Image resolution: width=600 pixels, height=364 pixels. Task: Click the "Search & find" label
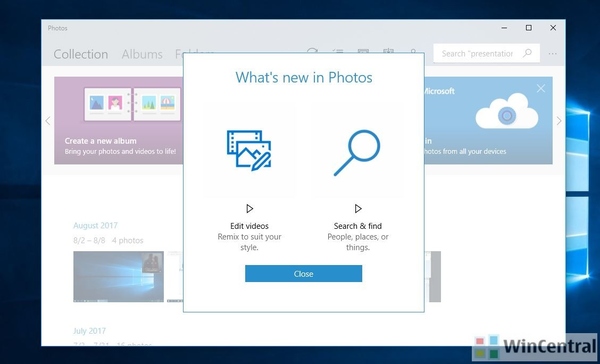[358, 226]
